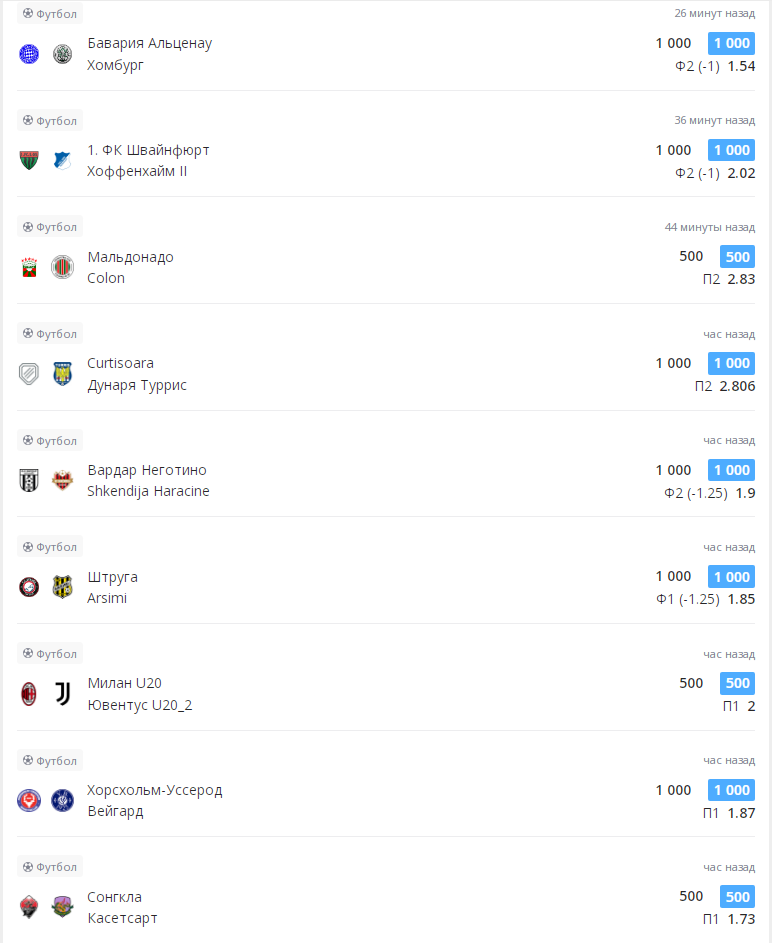Image resolution: width=772 pixels, height=943 pixels.
Task: Open the 1. ФК Швайнфюрт match
Action: tap(148, 150)
